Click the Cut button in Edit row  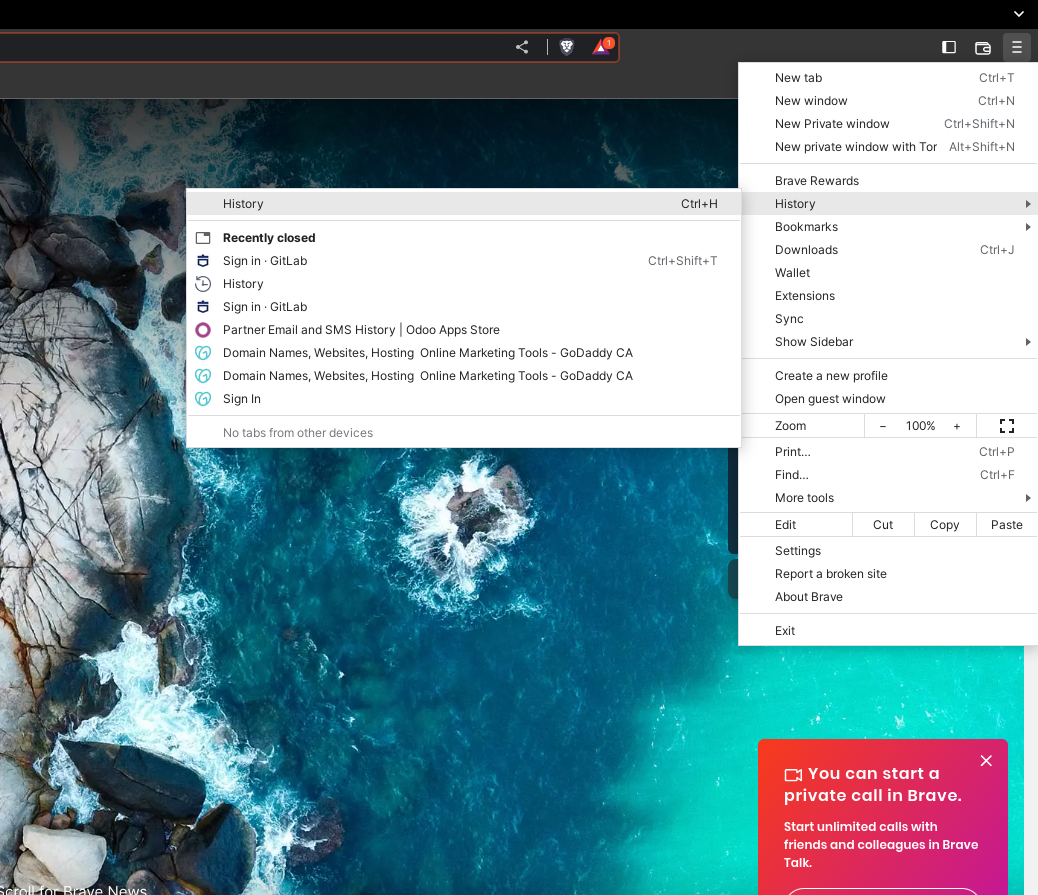tap(882, 524)
